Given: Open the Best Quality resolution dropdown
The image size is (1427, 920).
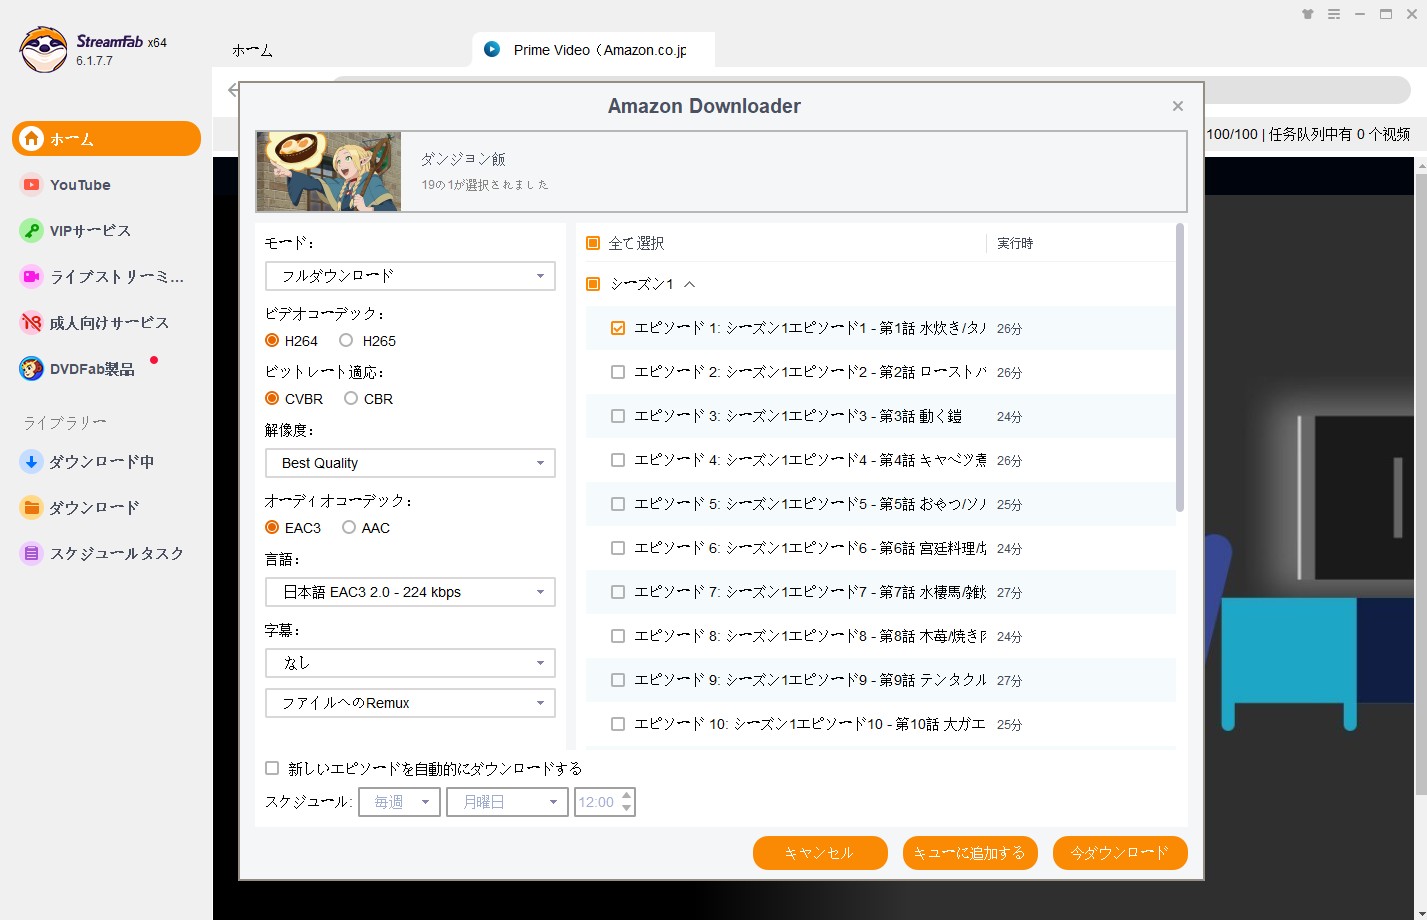Looking at the screenshot, I should 410,463.
